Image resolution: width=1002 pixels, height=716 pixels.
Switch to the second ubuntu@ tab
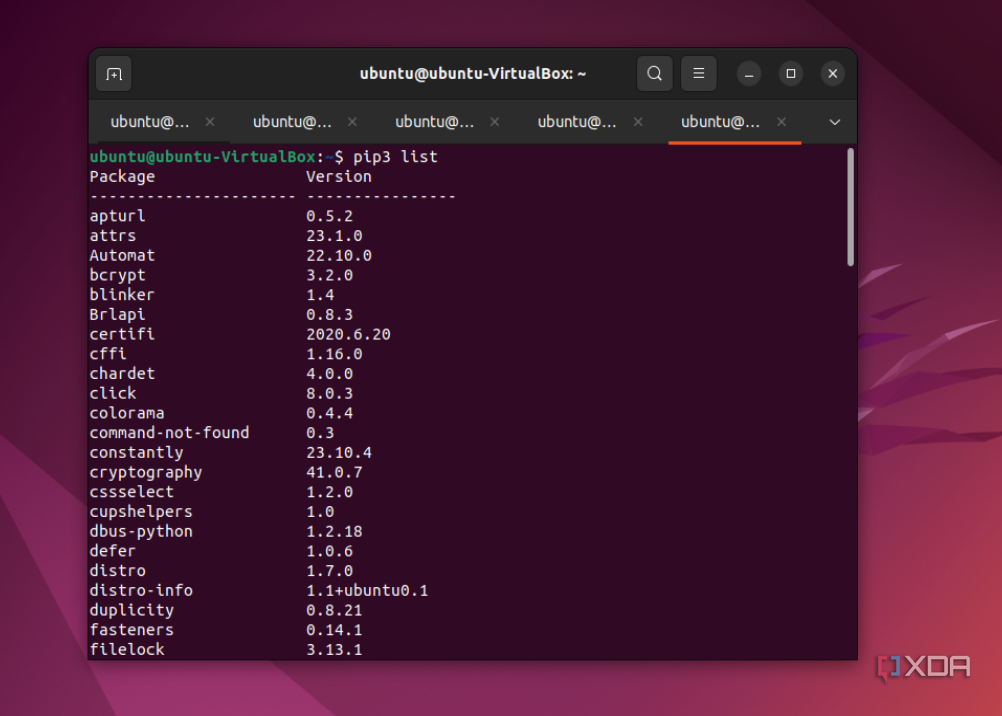pos(292,122)
